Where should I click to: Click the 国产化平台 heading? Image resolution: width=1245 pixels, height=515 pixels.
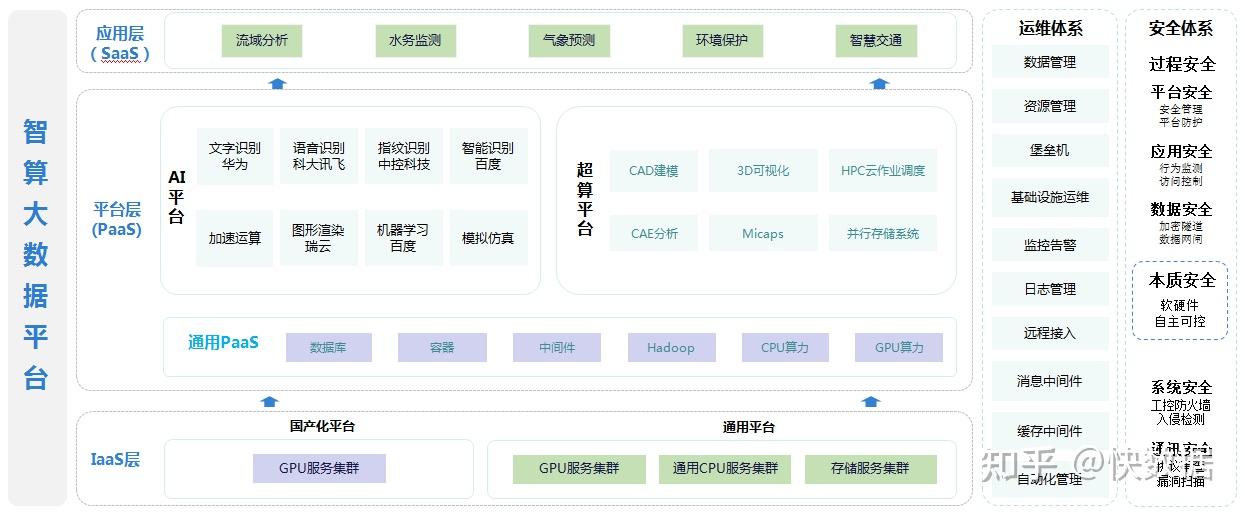pos(322,426)
